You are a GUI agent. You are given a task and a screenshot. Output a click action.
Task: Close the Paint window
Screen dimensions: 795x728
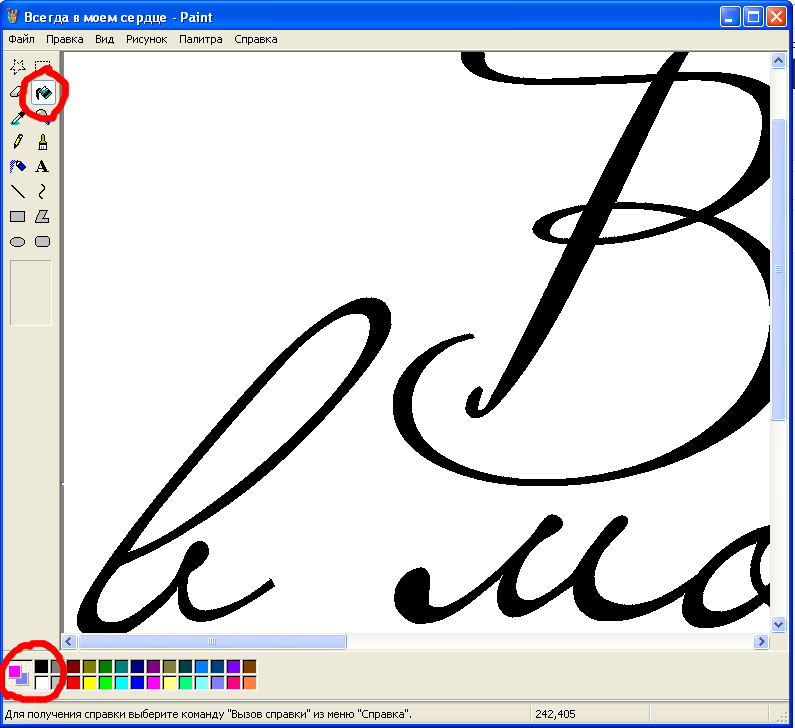click(776, 17)
